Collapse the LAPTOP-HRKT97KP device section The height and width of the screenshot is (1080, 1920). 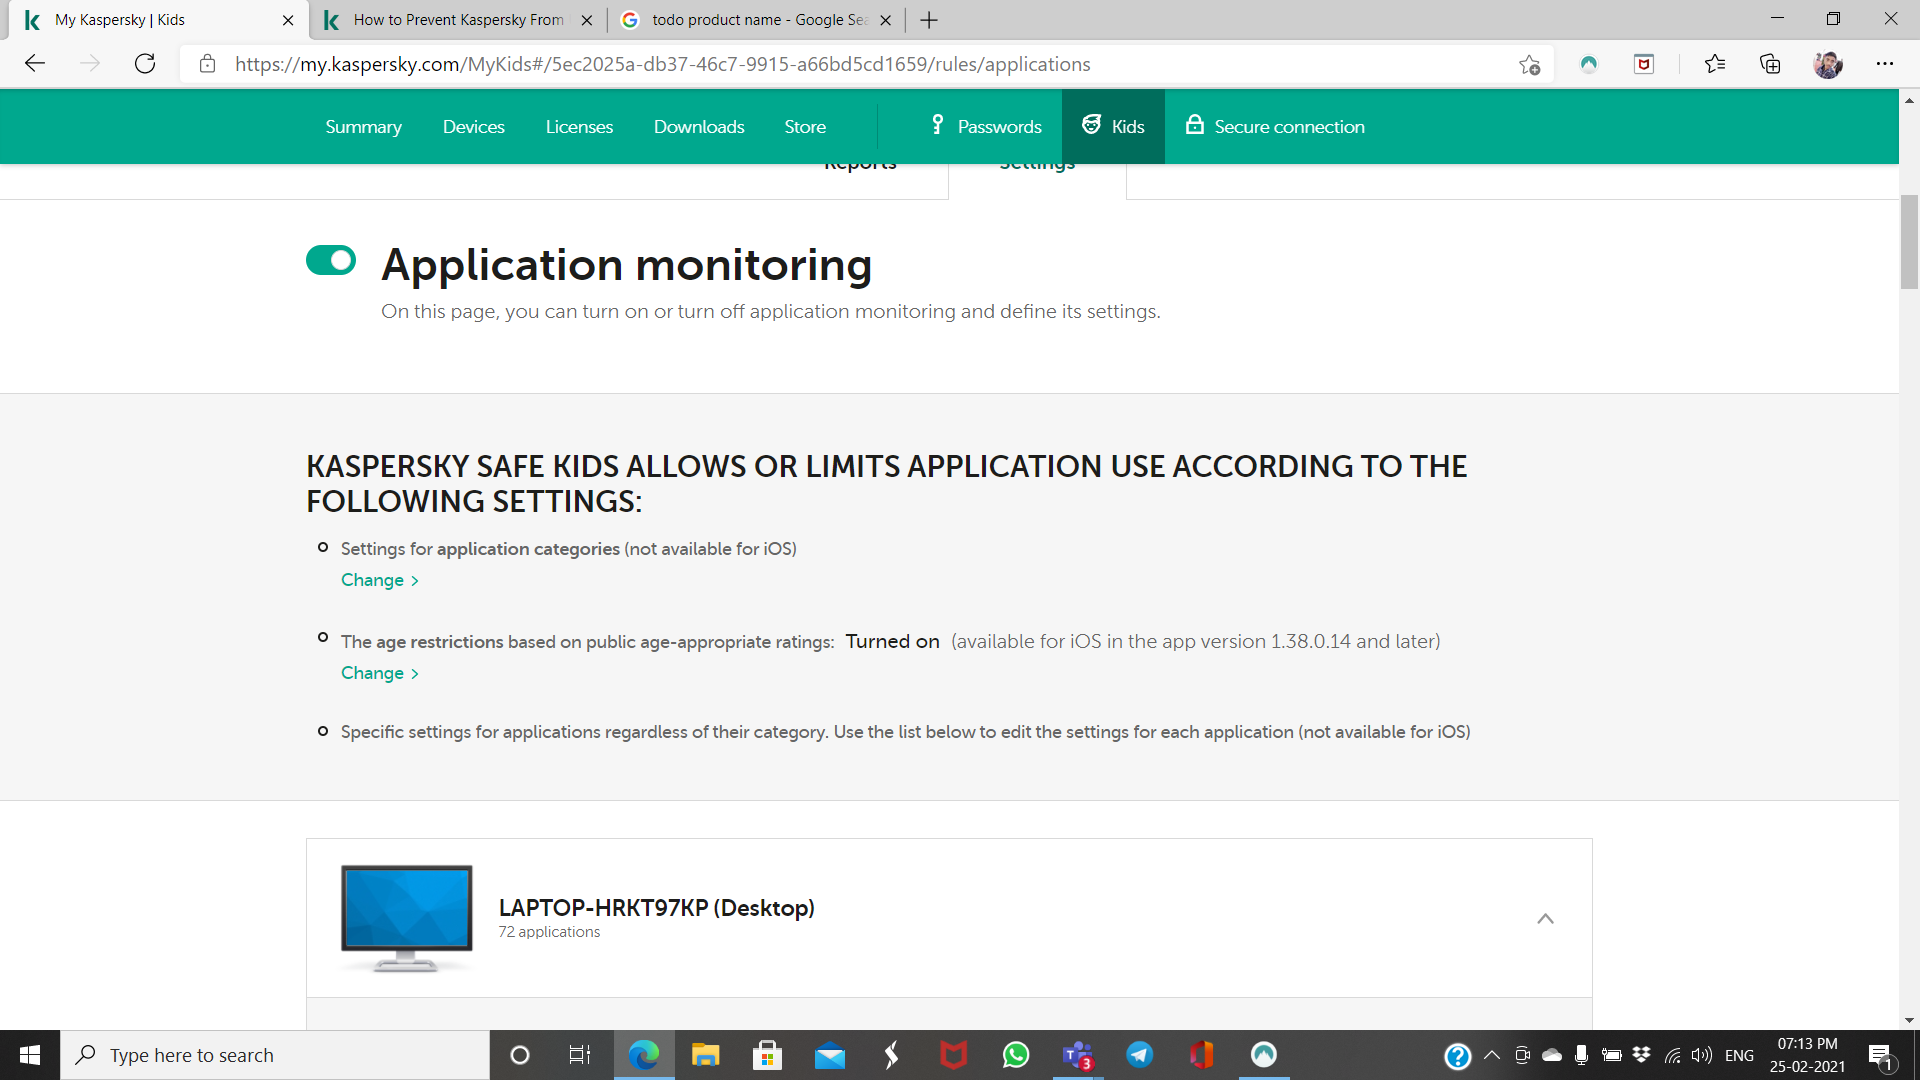1545,918
